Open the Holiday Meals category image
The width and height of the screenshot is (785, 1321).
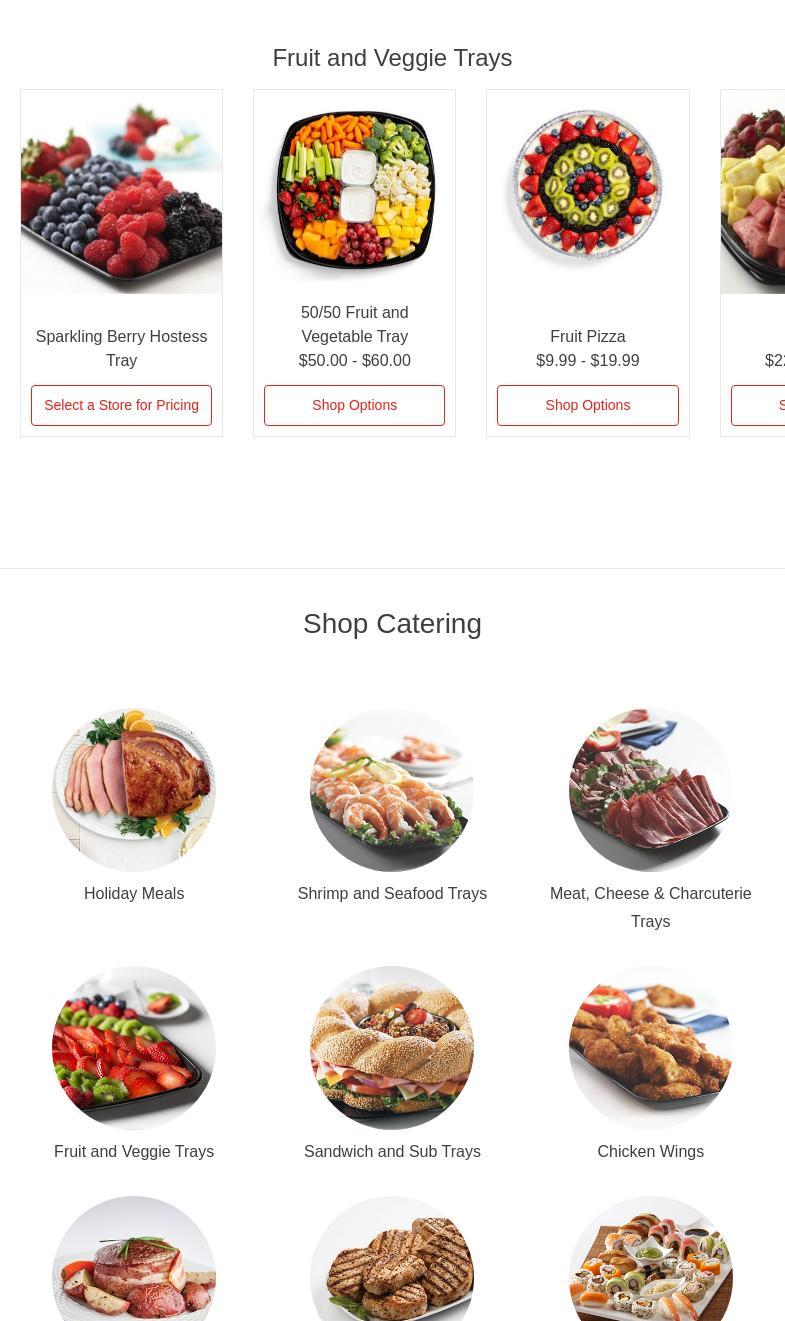coord(134,790)
